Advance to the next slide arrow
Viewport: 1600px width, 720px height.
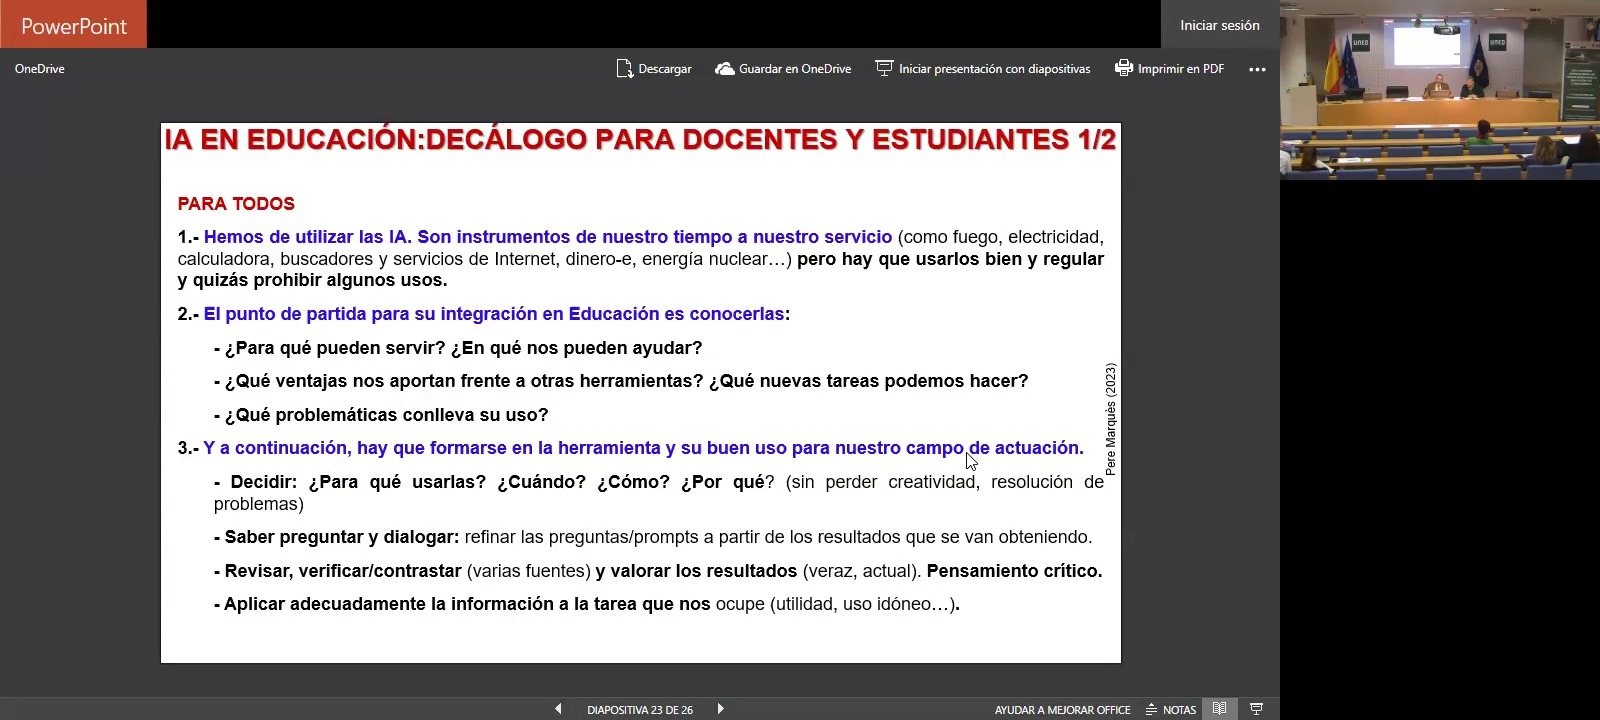click(720, 709)
